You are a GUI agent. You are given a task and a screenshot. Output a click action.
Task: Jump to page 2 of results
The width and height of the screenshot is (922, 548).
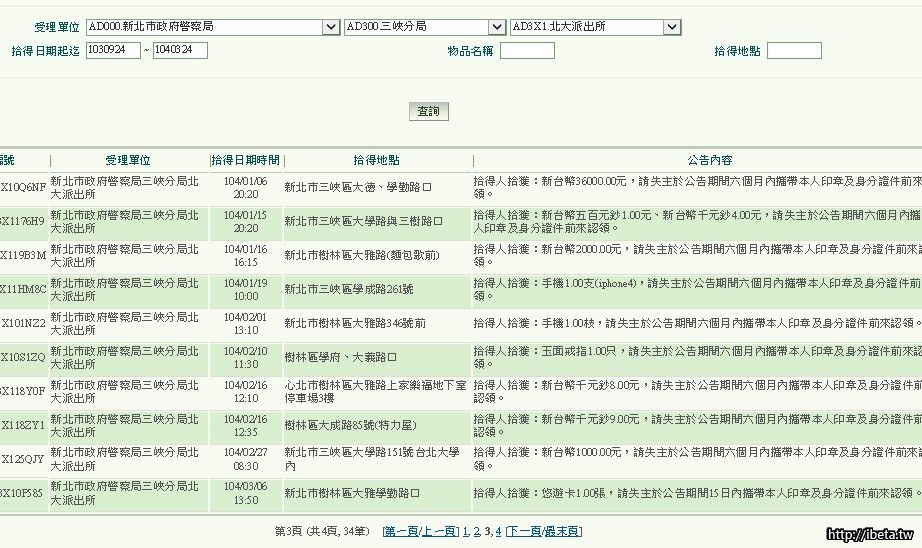pos(477,531)
